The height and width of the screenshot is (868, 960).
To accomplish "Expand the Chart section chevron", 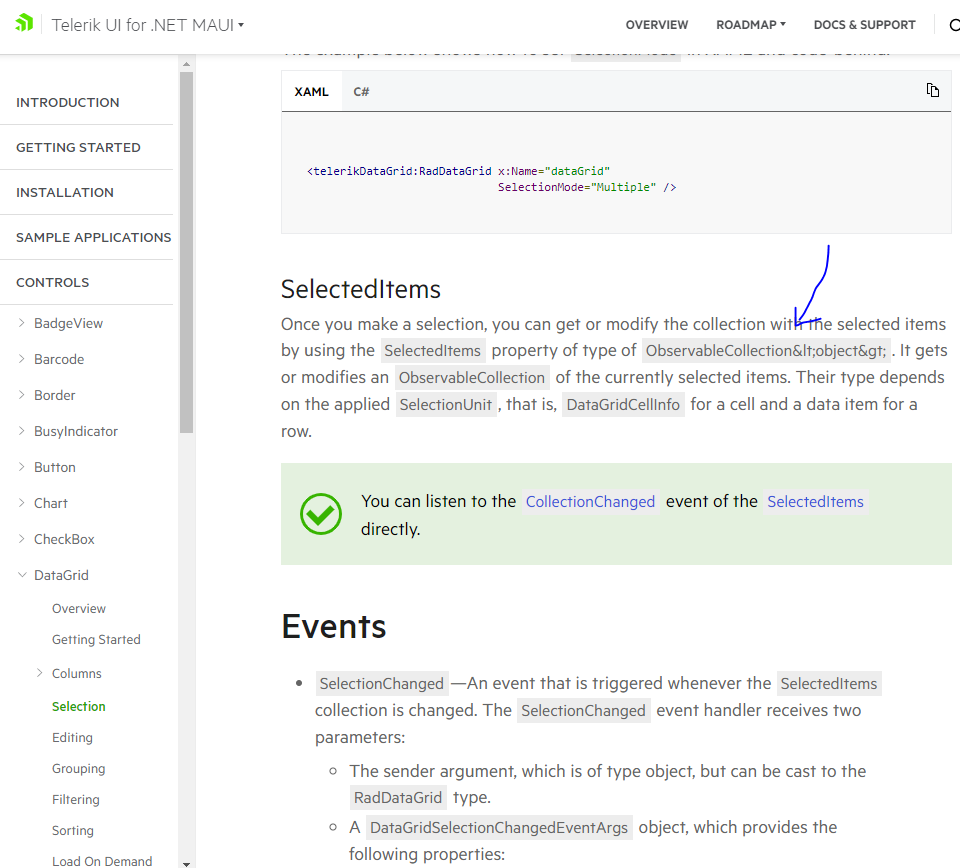I will [22, 503].
